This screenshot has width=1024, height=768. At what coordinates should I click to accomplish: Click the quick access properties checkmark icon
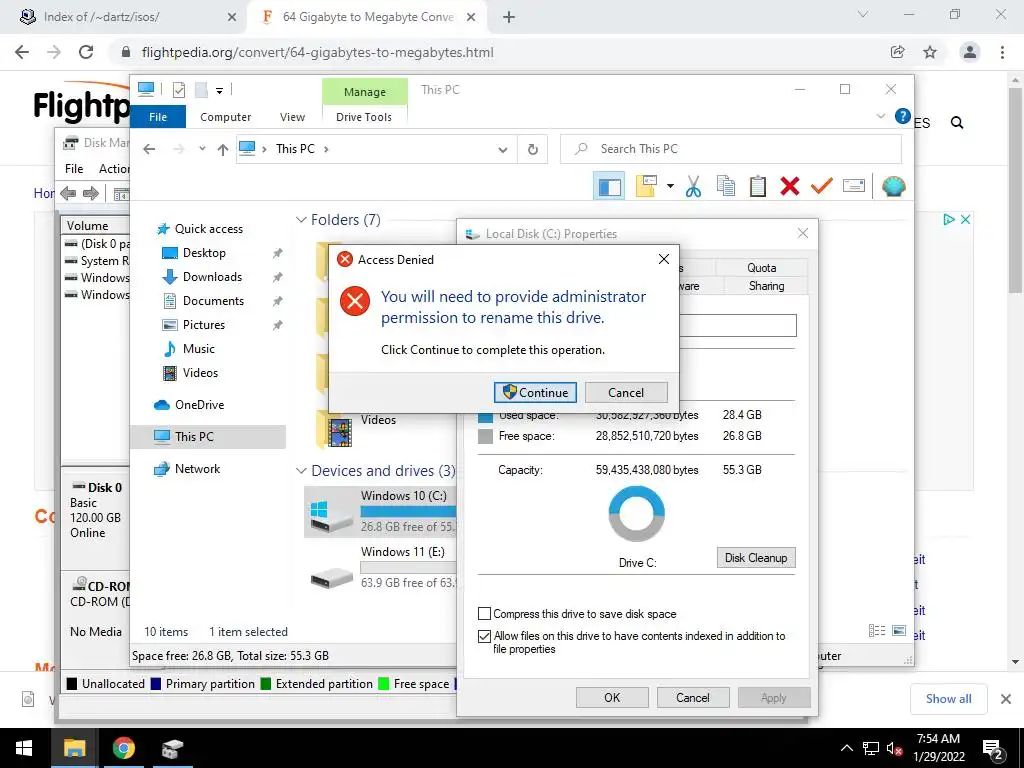178,90
